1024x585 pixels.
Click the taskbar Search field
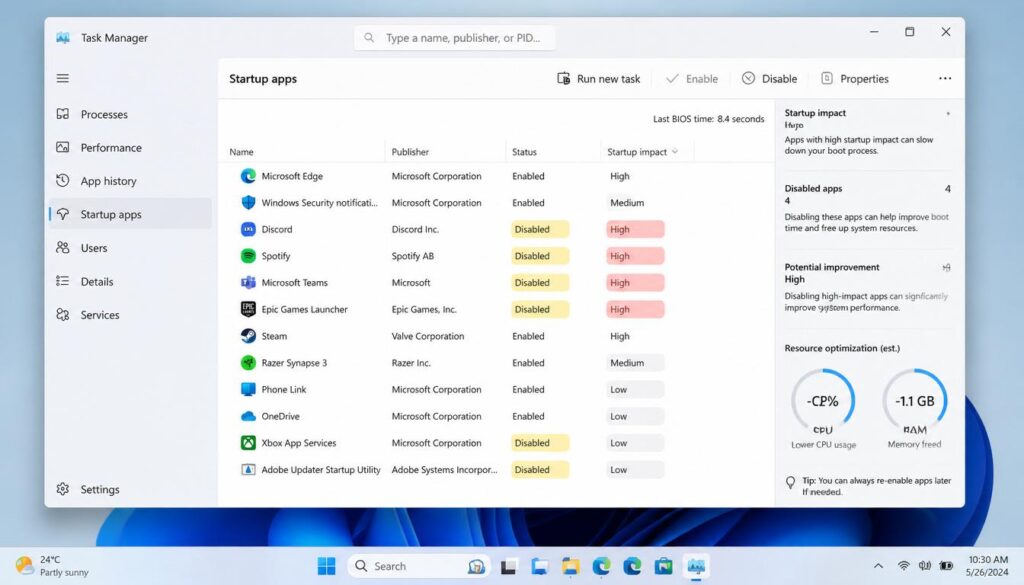tap(421, 565)
